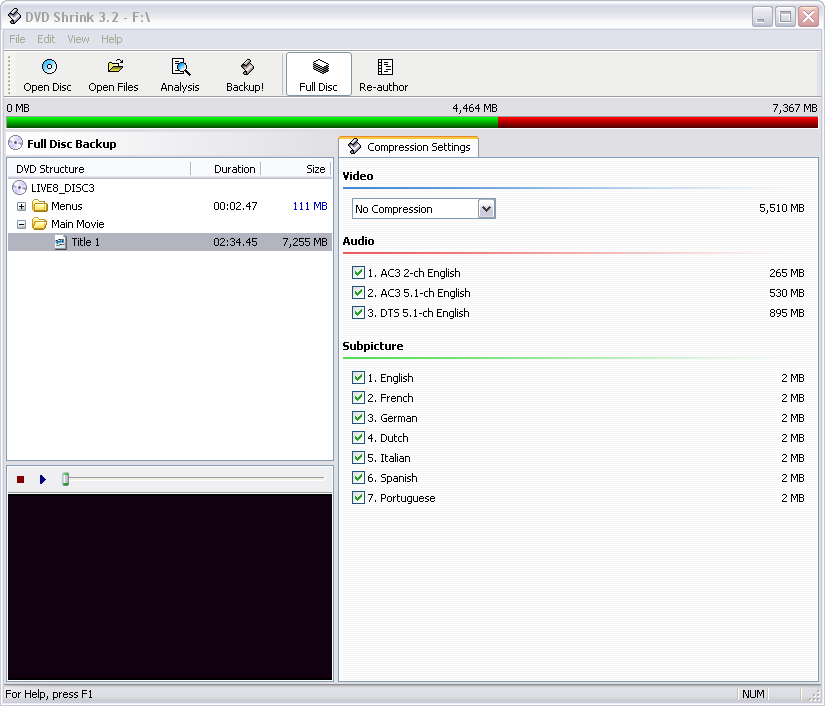Select LIVE8_DISC3 root label
Viewport: 825px width, 706px height.
[x=63, y=188]
